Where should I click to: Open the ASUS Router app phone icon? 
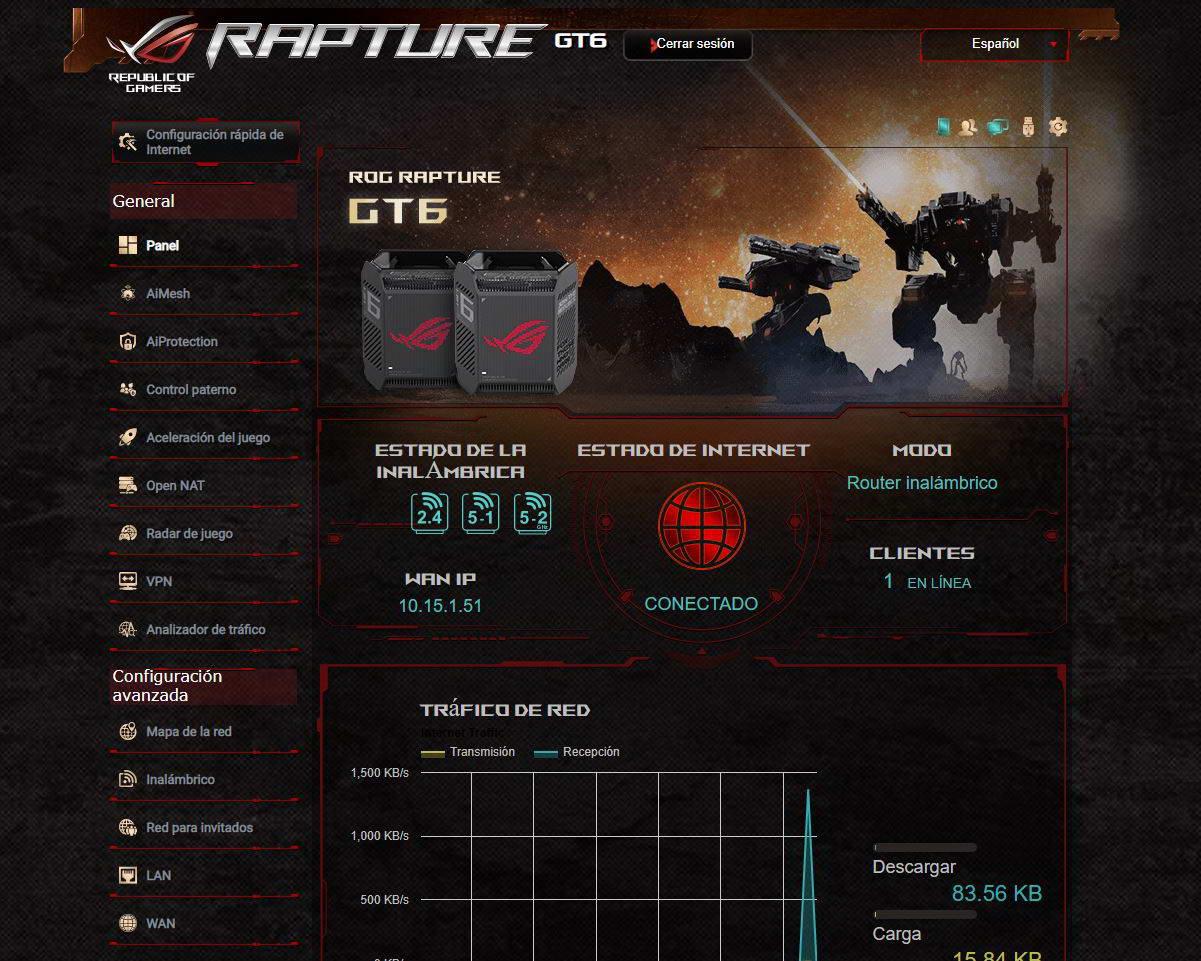point(942,126)
